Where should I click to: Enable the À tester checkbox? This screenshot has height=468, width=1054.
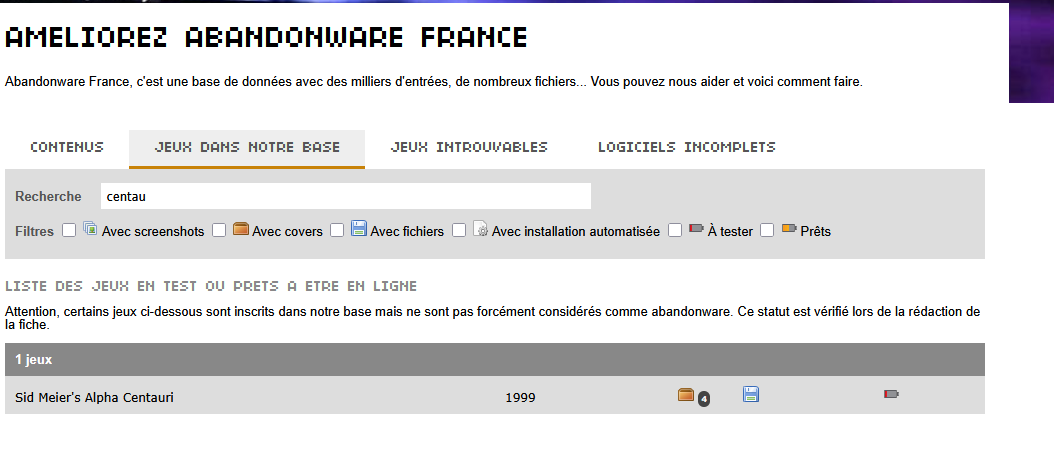(x=675, y=231)
